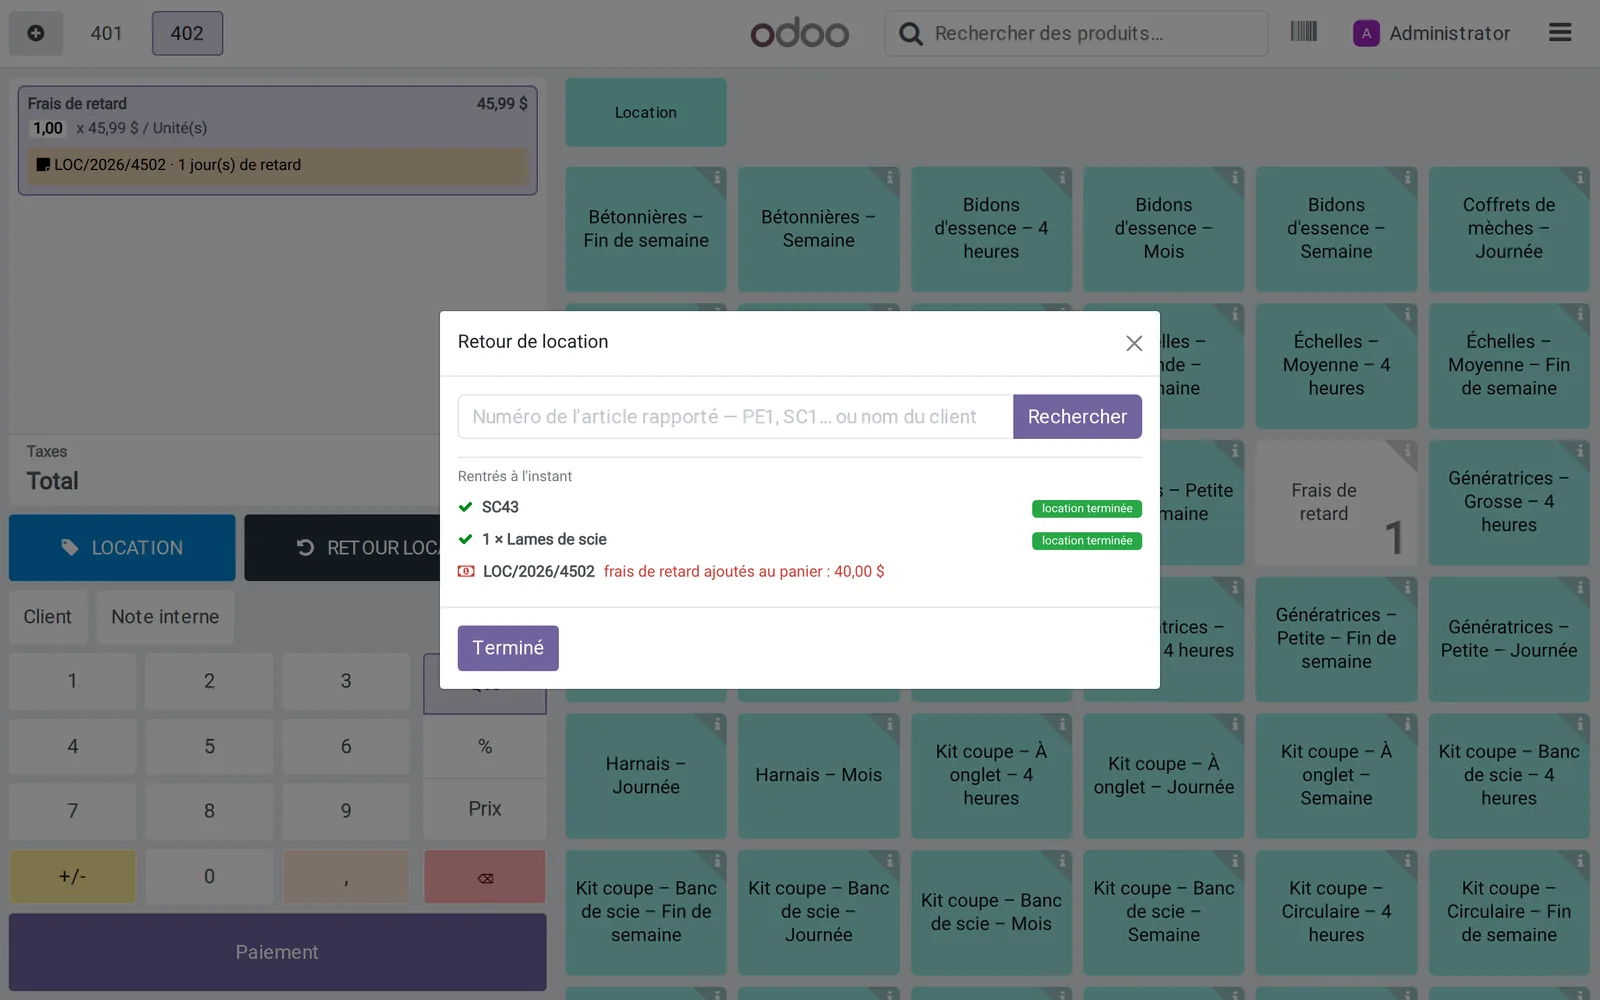Open the barcode scanner icon
The height and width of the screenshot is (1000, 1600).
1303,32
